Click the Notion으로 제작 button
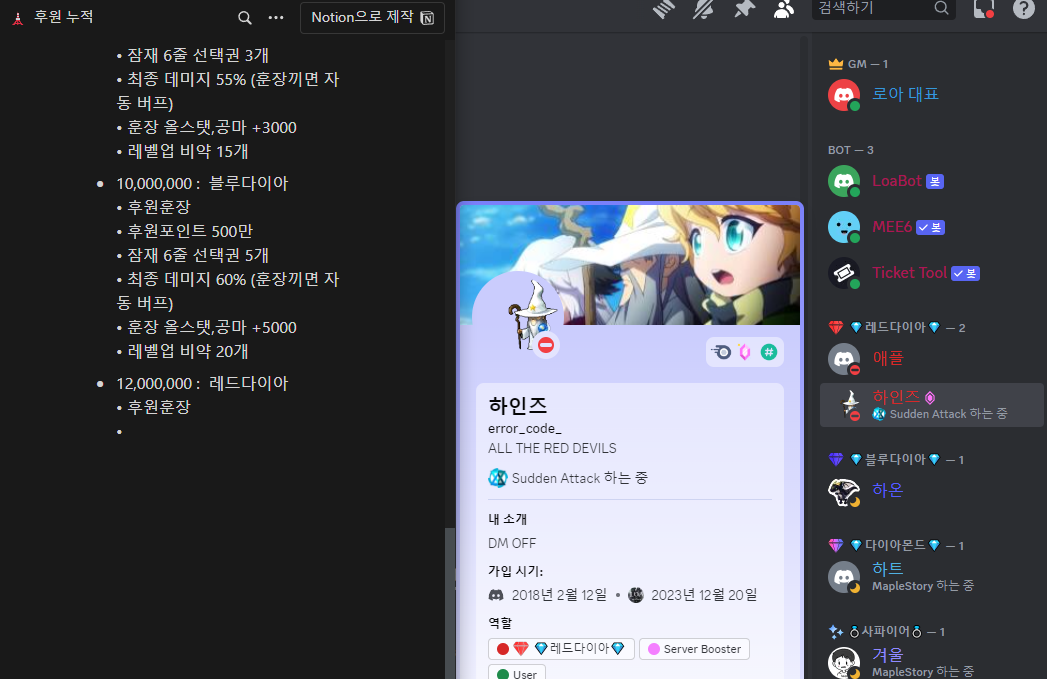 pos(372,18)
